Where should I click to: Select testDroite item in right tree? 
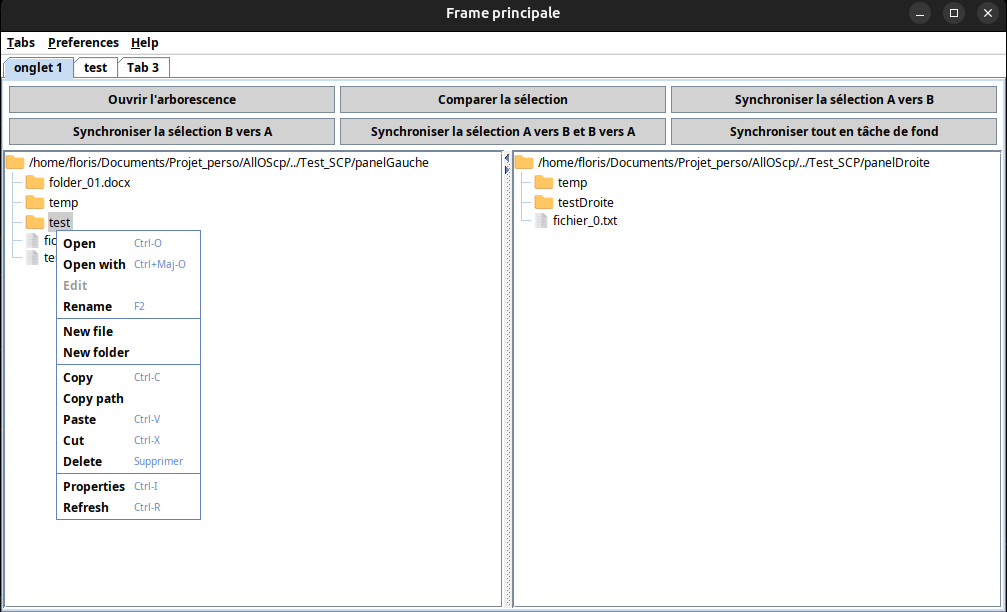click(x=585, y=202)
